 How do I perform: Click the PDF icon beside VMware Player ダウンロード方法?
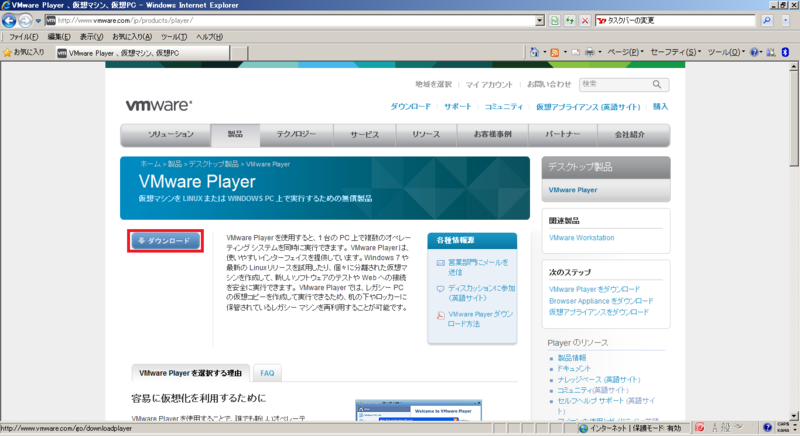pos(440,316)
